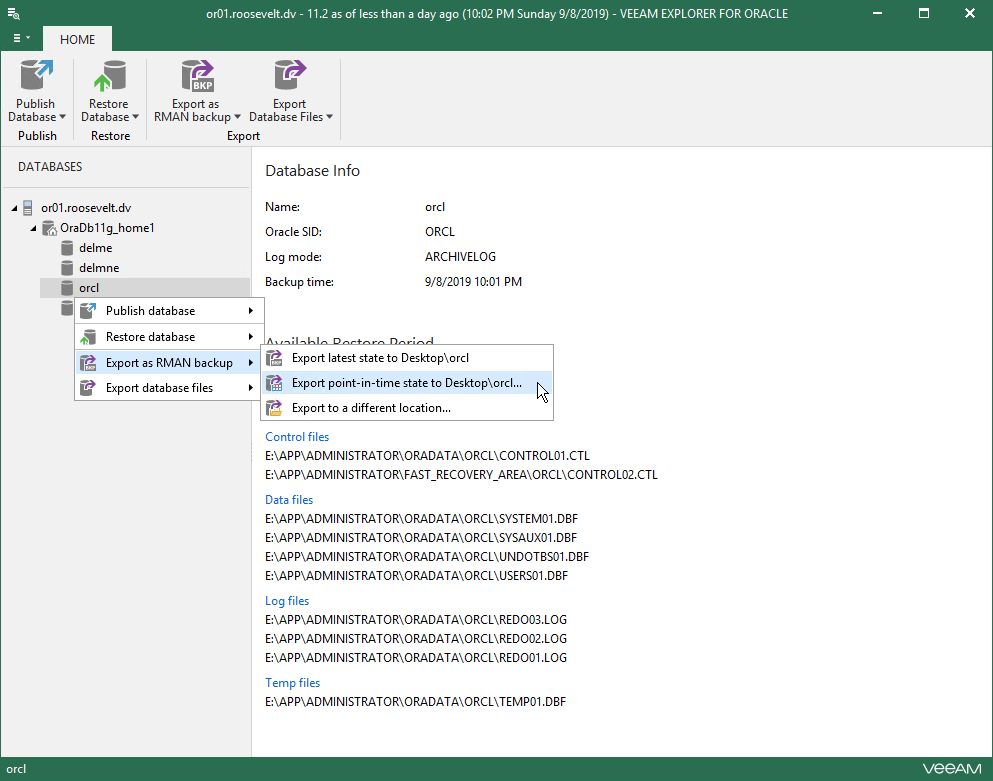Click the Export latest state submenu icon
Viewport: 993px width, 781px height.
point(274,359)
